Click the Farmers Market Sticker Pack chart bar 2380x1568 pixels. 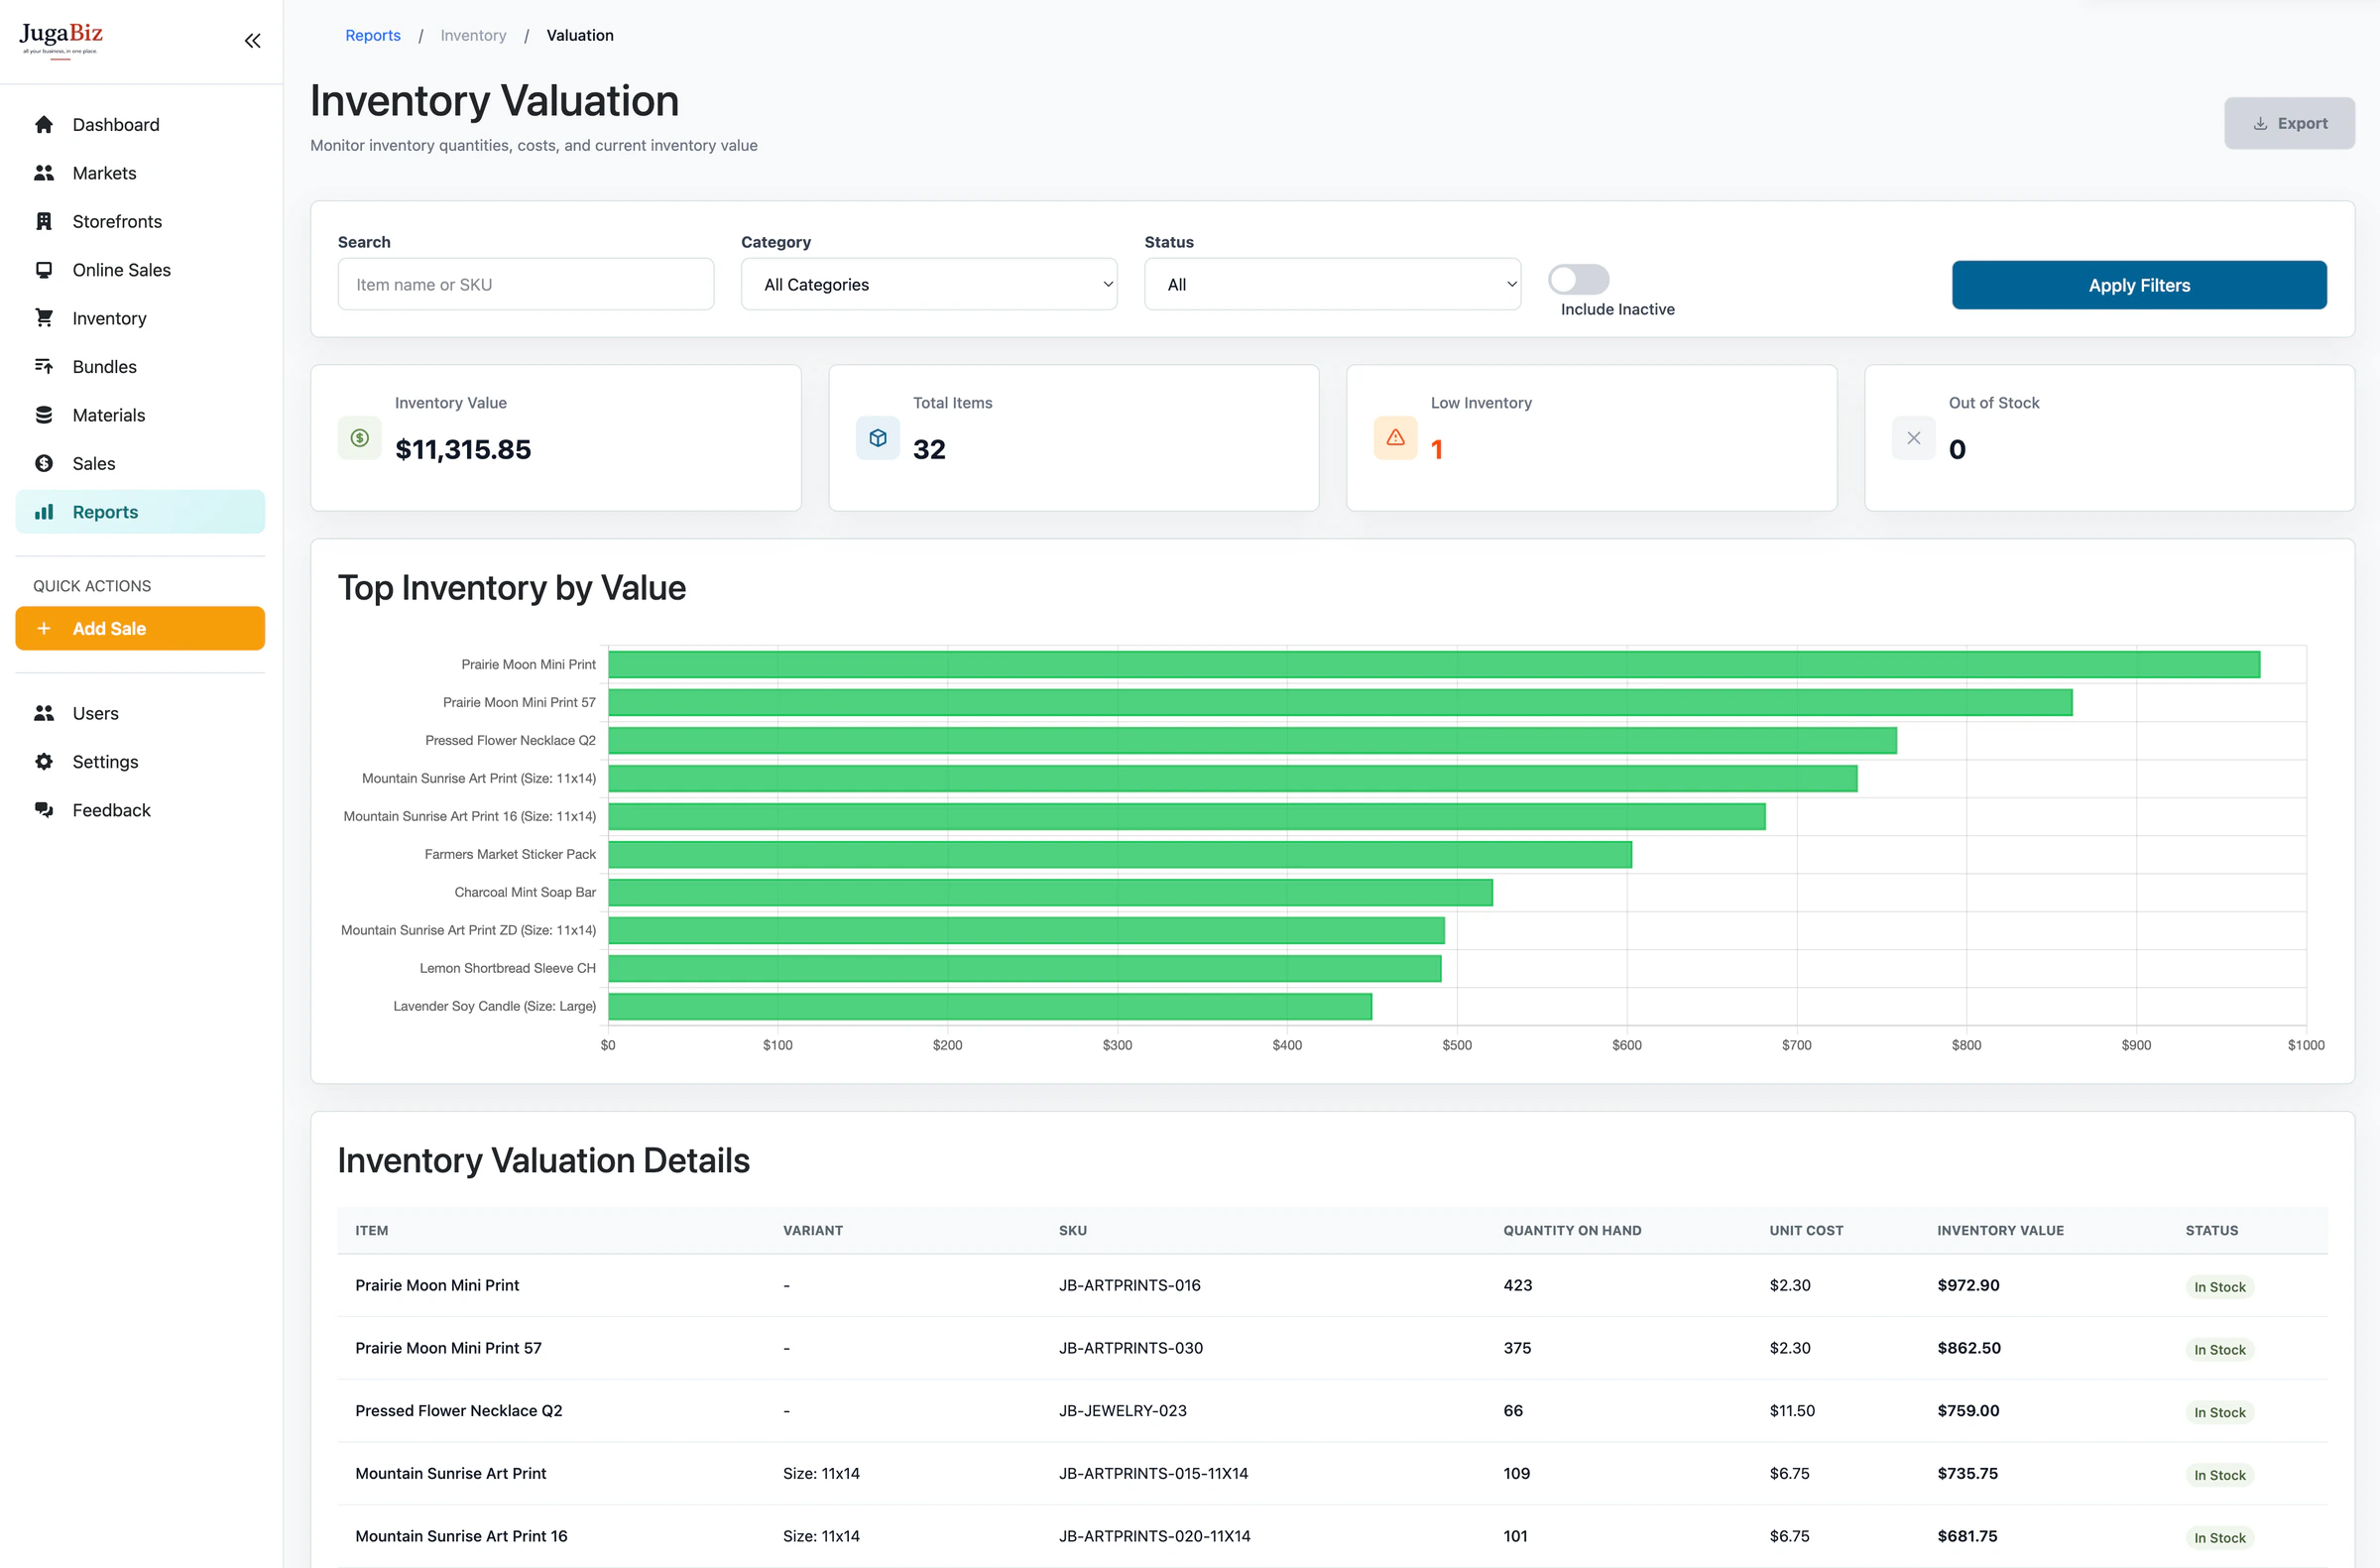coord(1120,854)
